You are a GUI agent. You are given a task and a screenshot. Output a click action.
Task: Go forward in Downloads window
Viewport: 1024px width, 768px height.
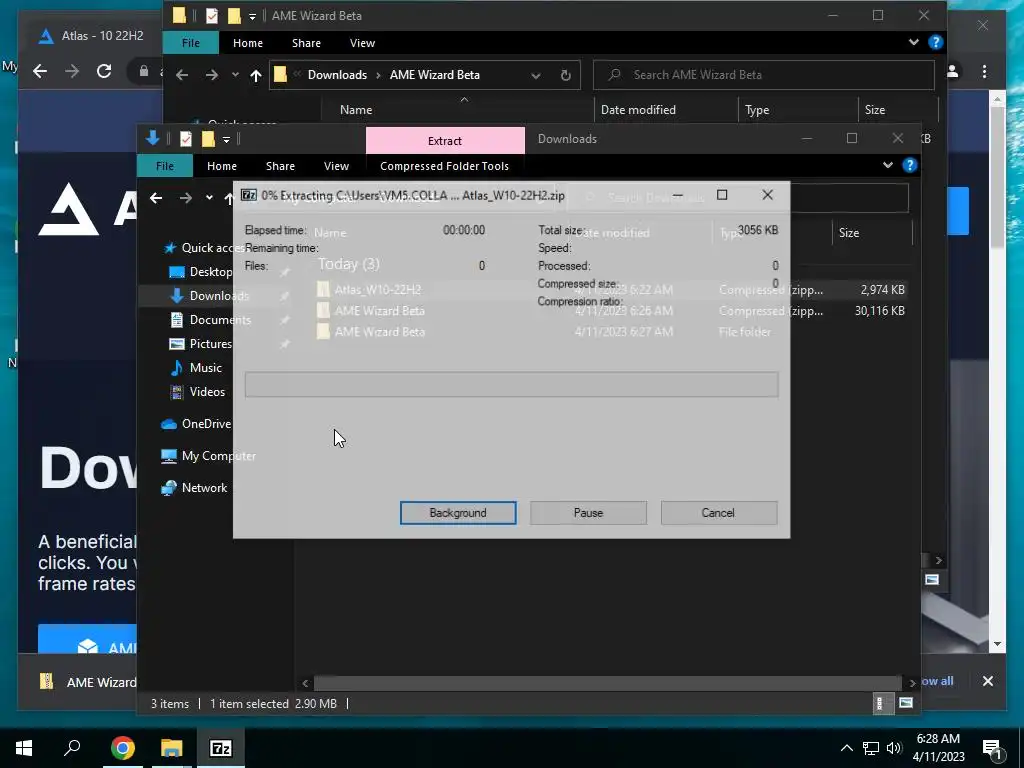pyautogui.click(x=185, y=198)
